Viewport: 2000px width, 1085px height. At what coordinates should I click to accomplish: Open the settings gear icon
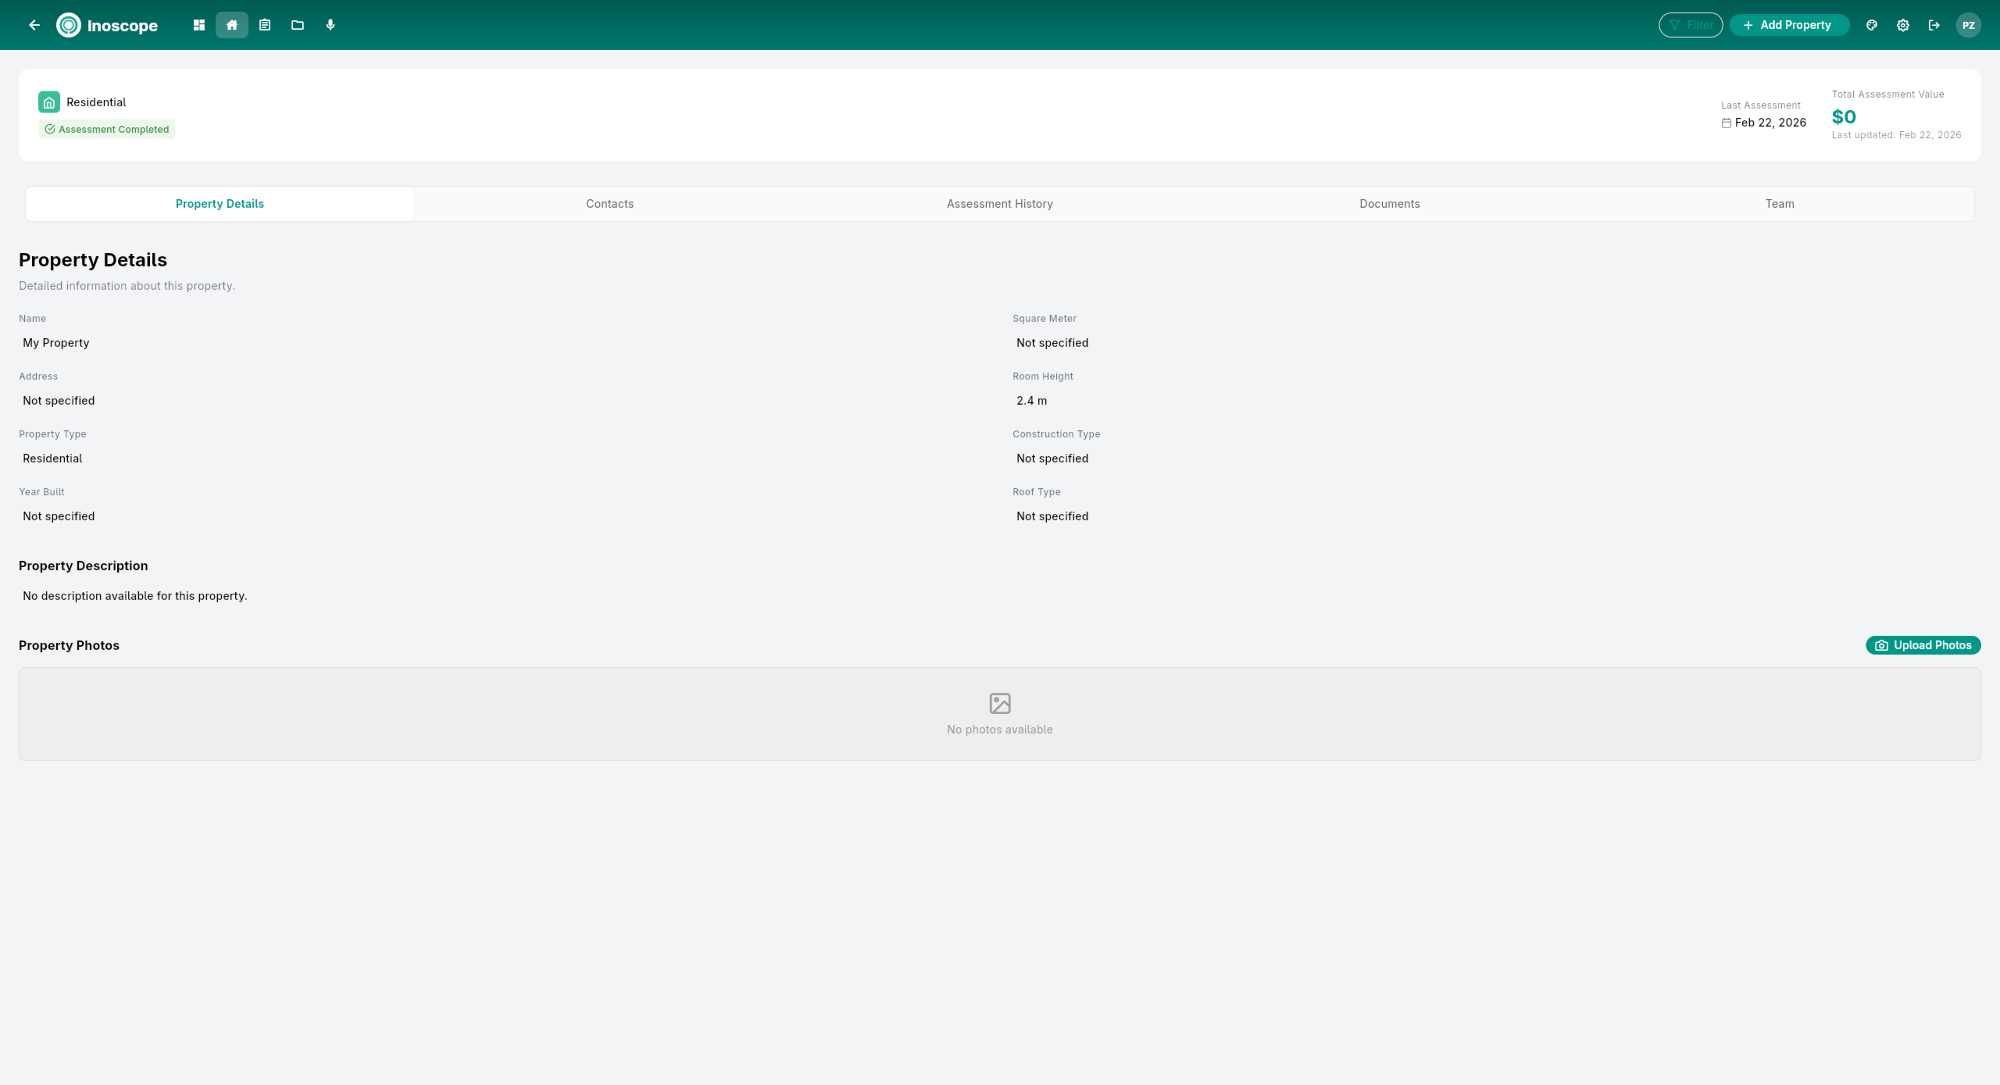click(x=1902, y=24)
